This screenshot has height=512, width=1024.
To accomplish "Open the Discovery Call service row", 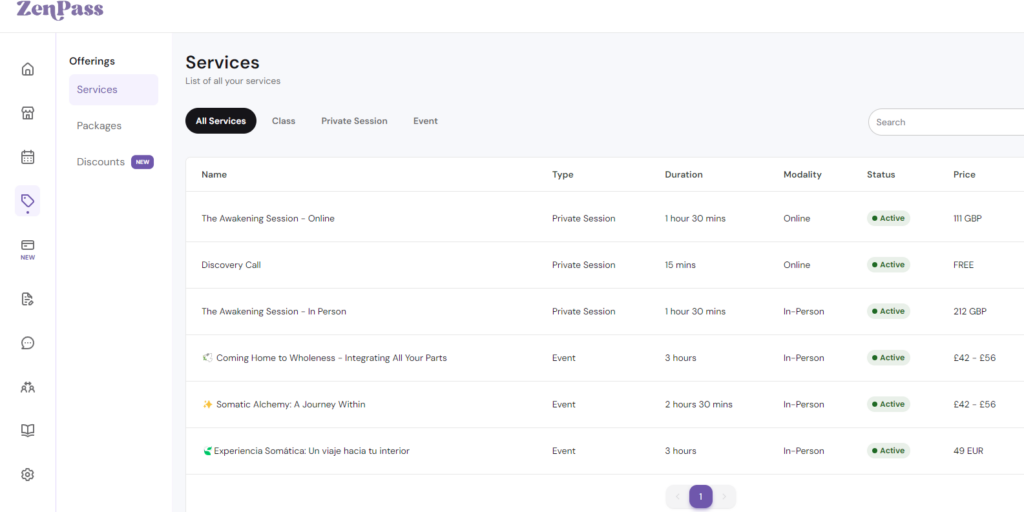I will 605,265.
